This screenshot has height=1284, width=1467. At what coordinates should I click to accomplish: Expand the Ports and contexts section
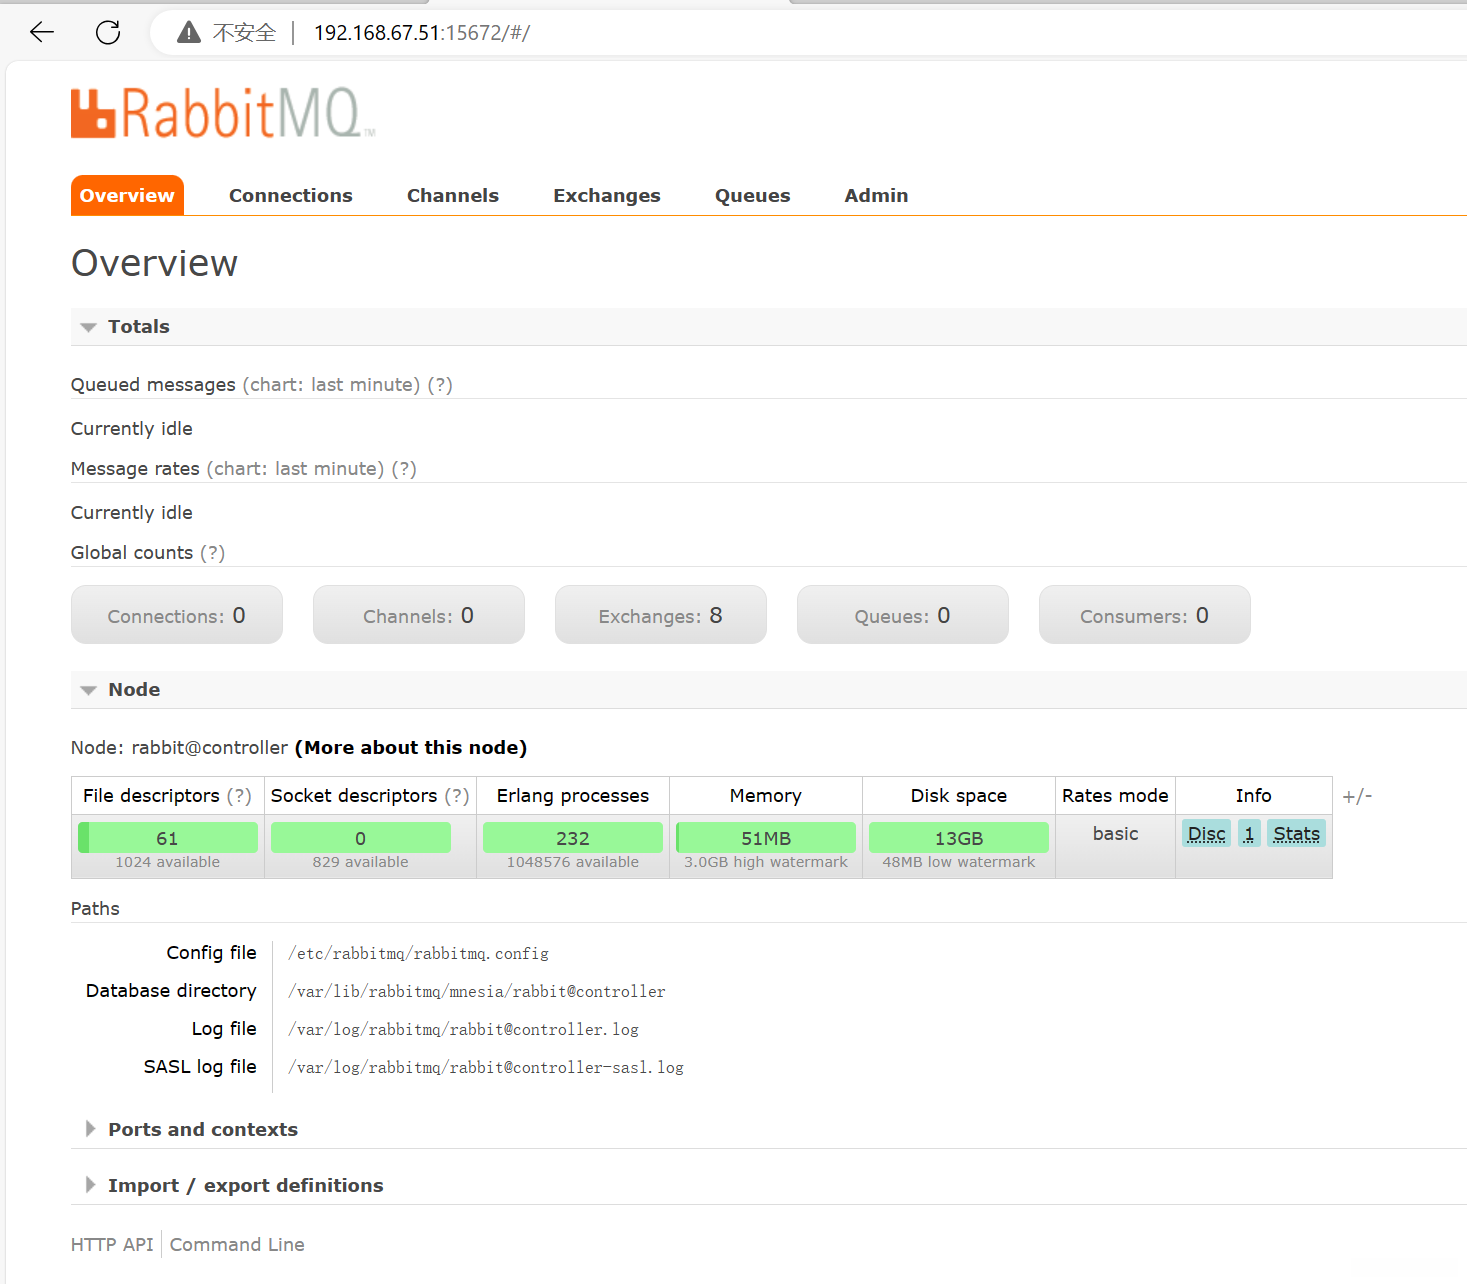click(192, 1129)
